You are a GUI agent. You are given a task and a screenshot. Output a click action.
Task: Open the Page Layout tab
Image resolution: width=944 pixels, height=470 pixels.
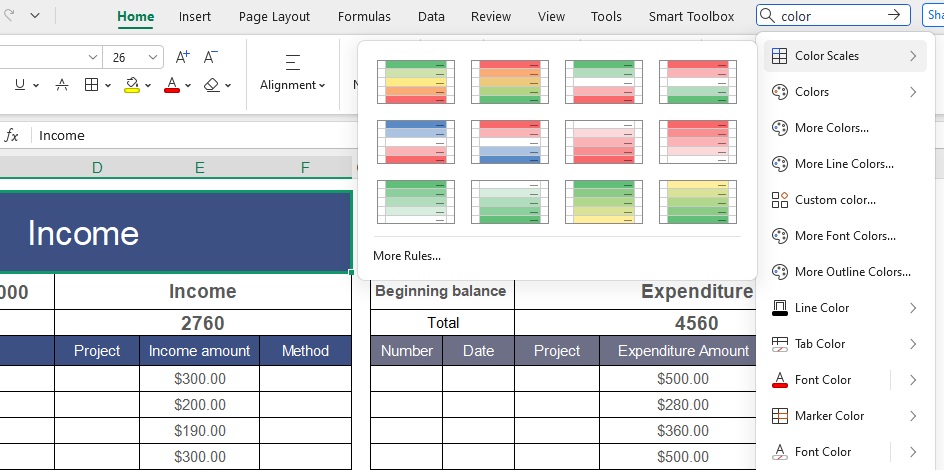pos(275,17)
